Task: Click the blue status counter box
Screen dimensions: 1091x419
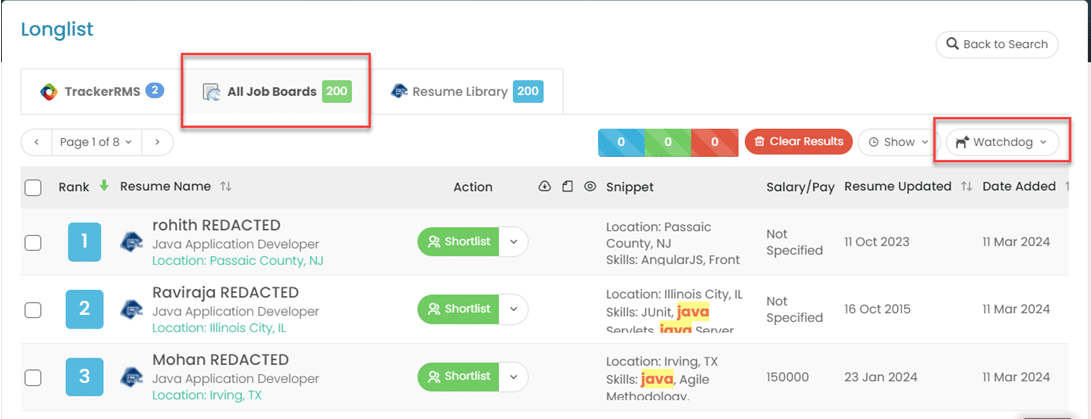Action: [x=621, y=142]
